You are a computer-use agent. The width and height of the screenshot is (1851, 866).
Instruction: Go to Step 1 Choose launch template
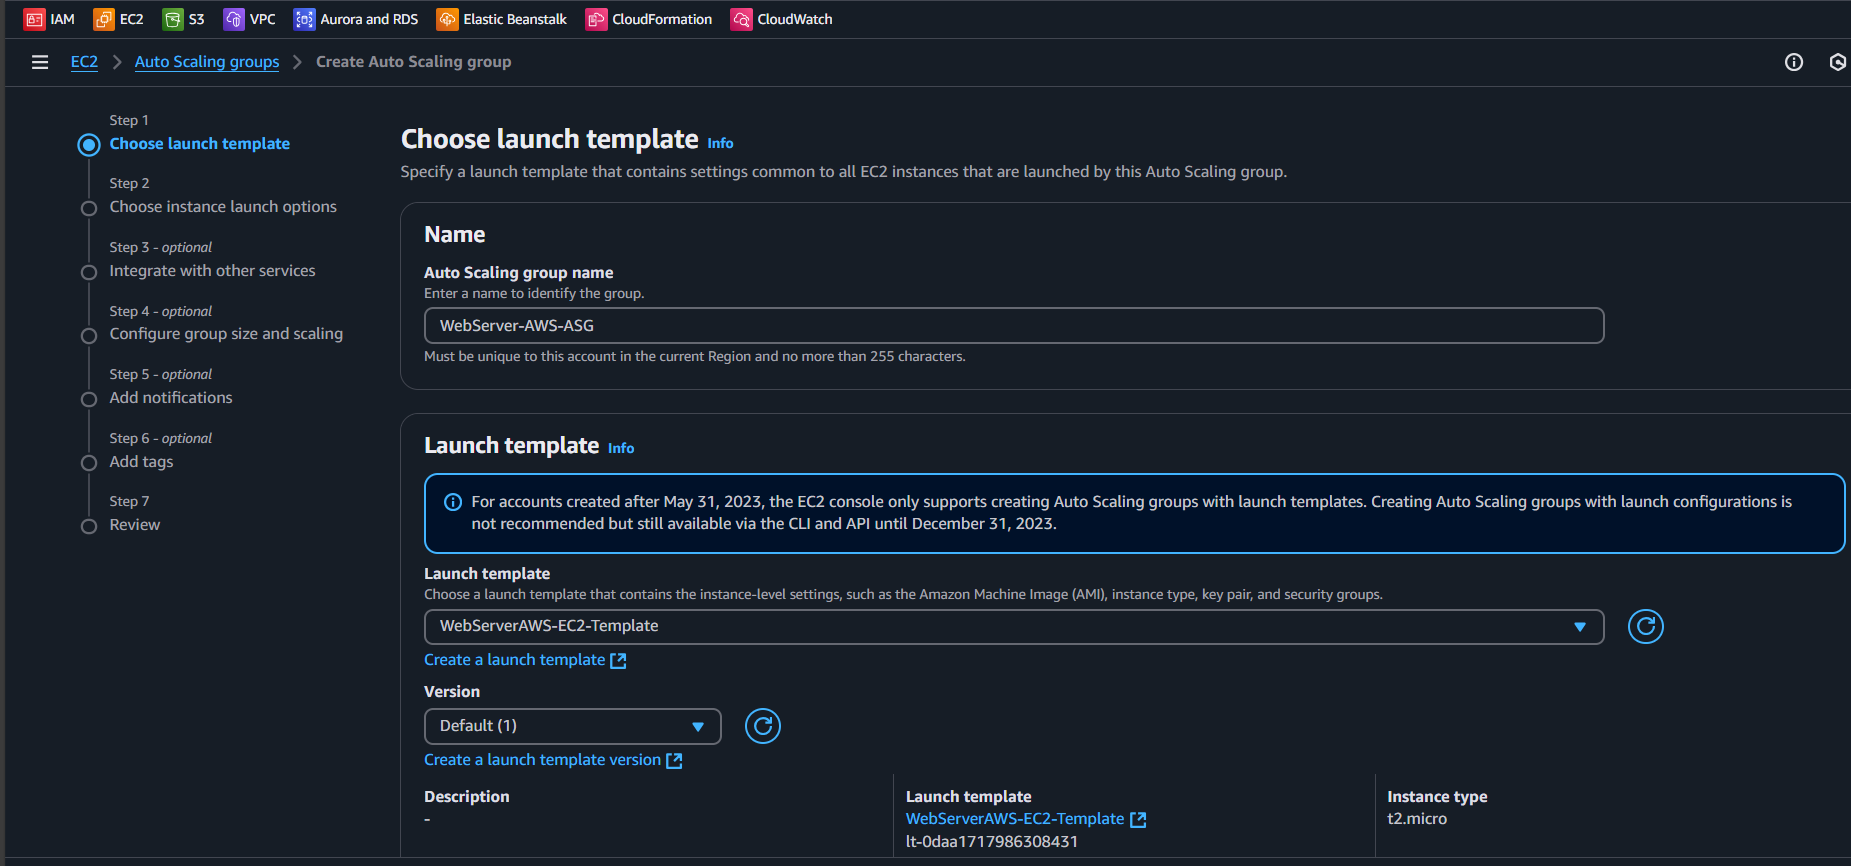(x=200, y=144)
